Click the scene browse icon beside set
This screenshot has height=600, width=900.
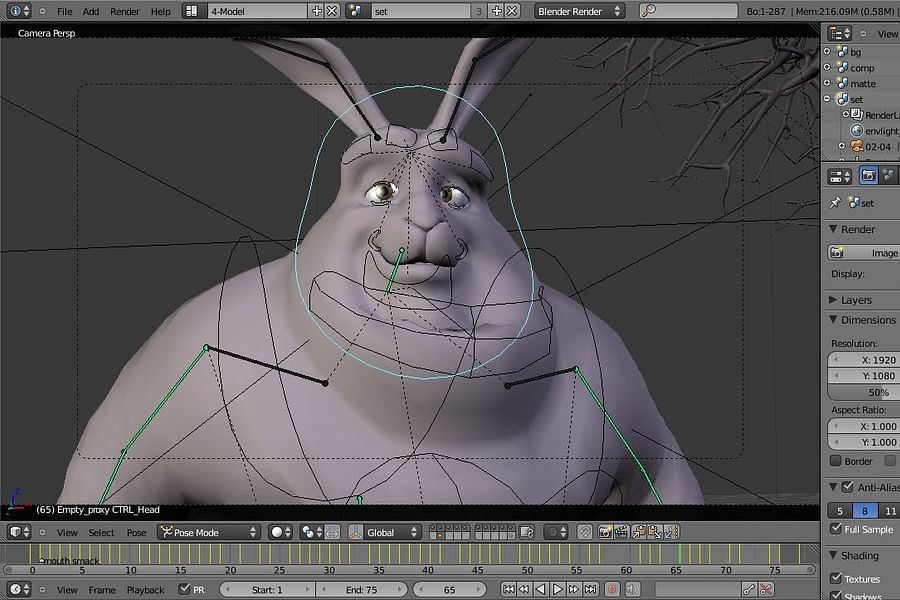point(357,11)
